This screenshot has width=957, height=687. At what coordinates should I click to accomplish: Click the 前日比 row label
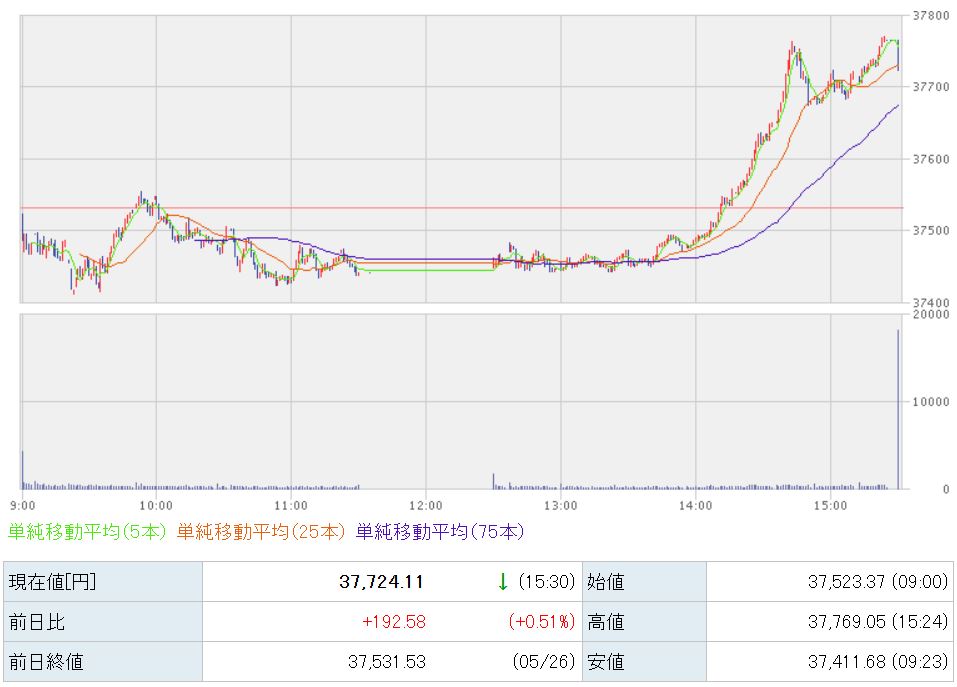103,622
